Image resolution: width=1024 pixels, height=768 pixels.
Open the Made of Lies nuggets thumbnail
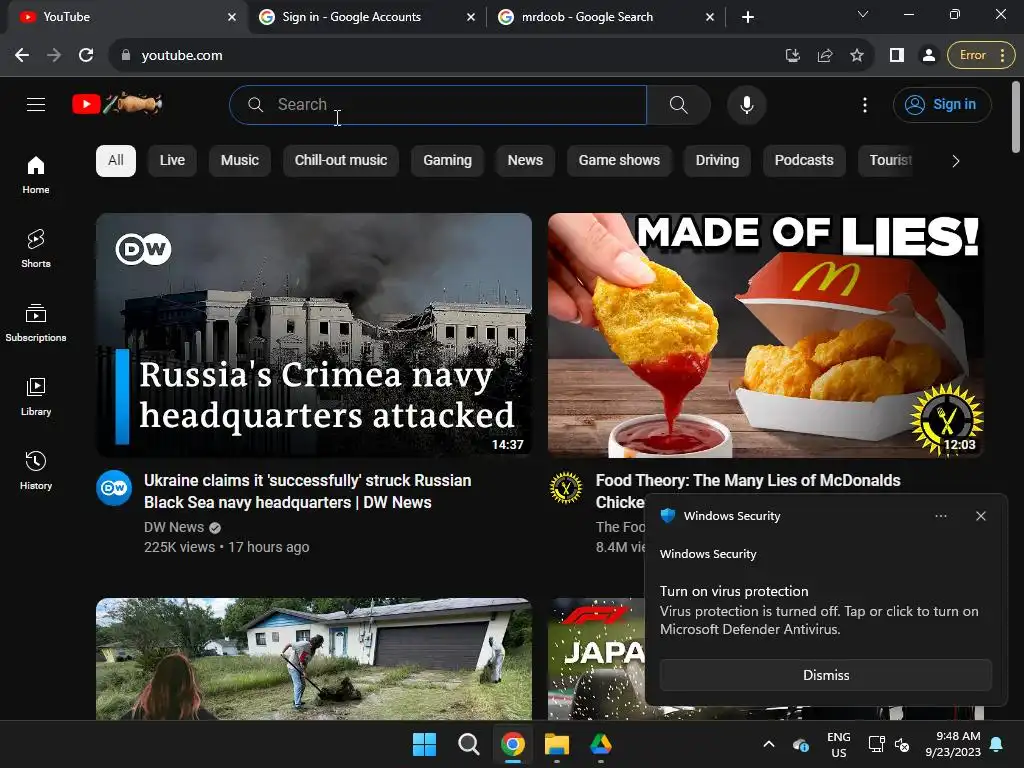click(765, 335)
